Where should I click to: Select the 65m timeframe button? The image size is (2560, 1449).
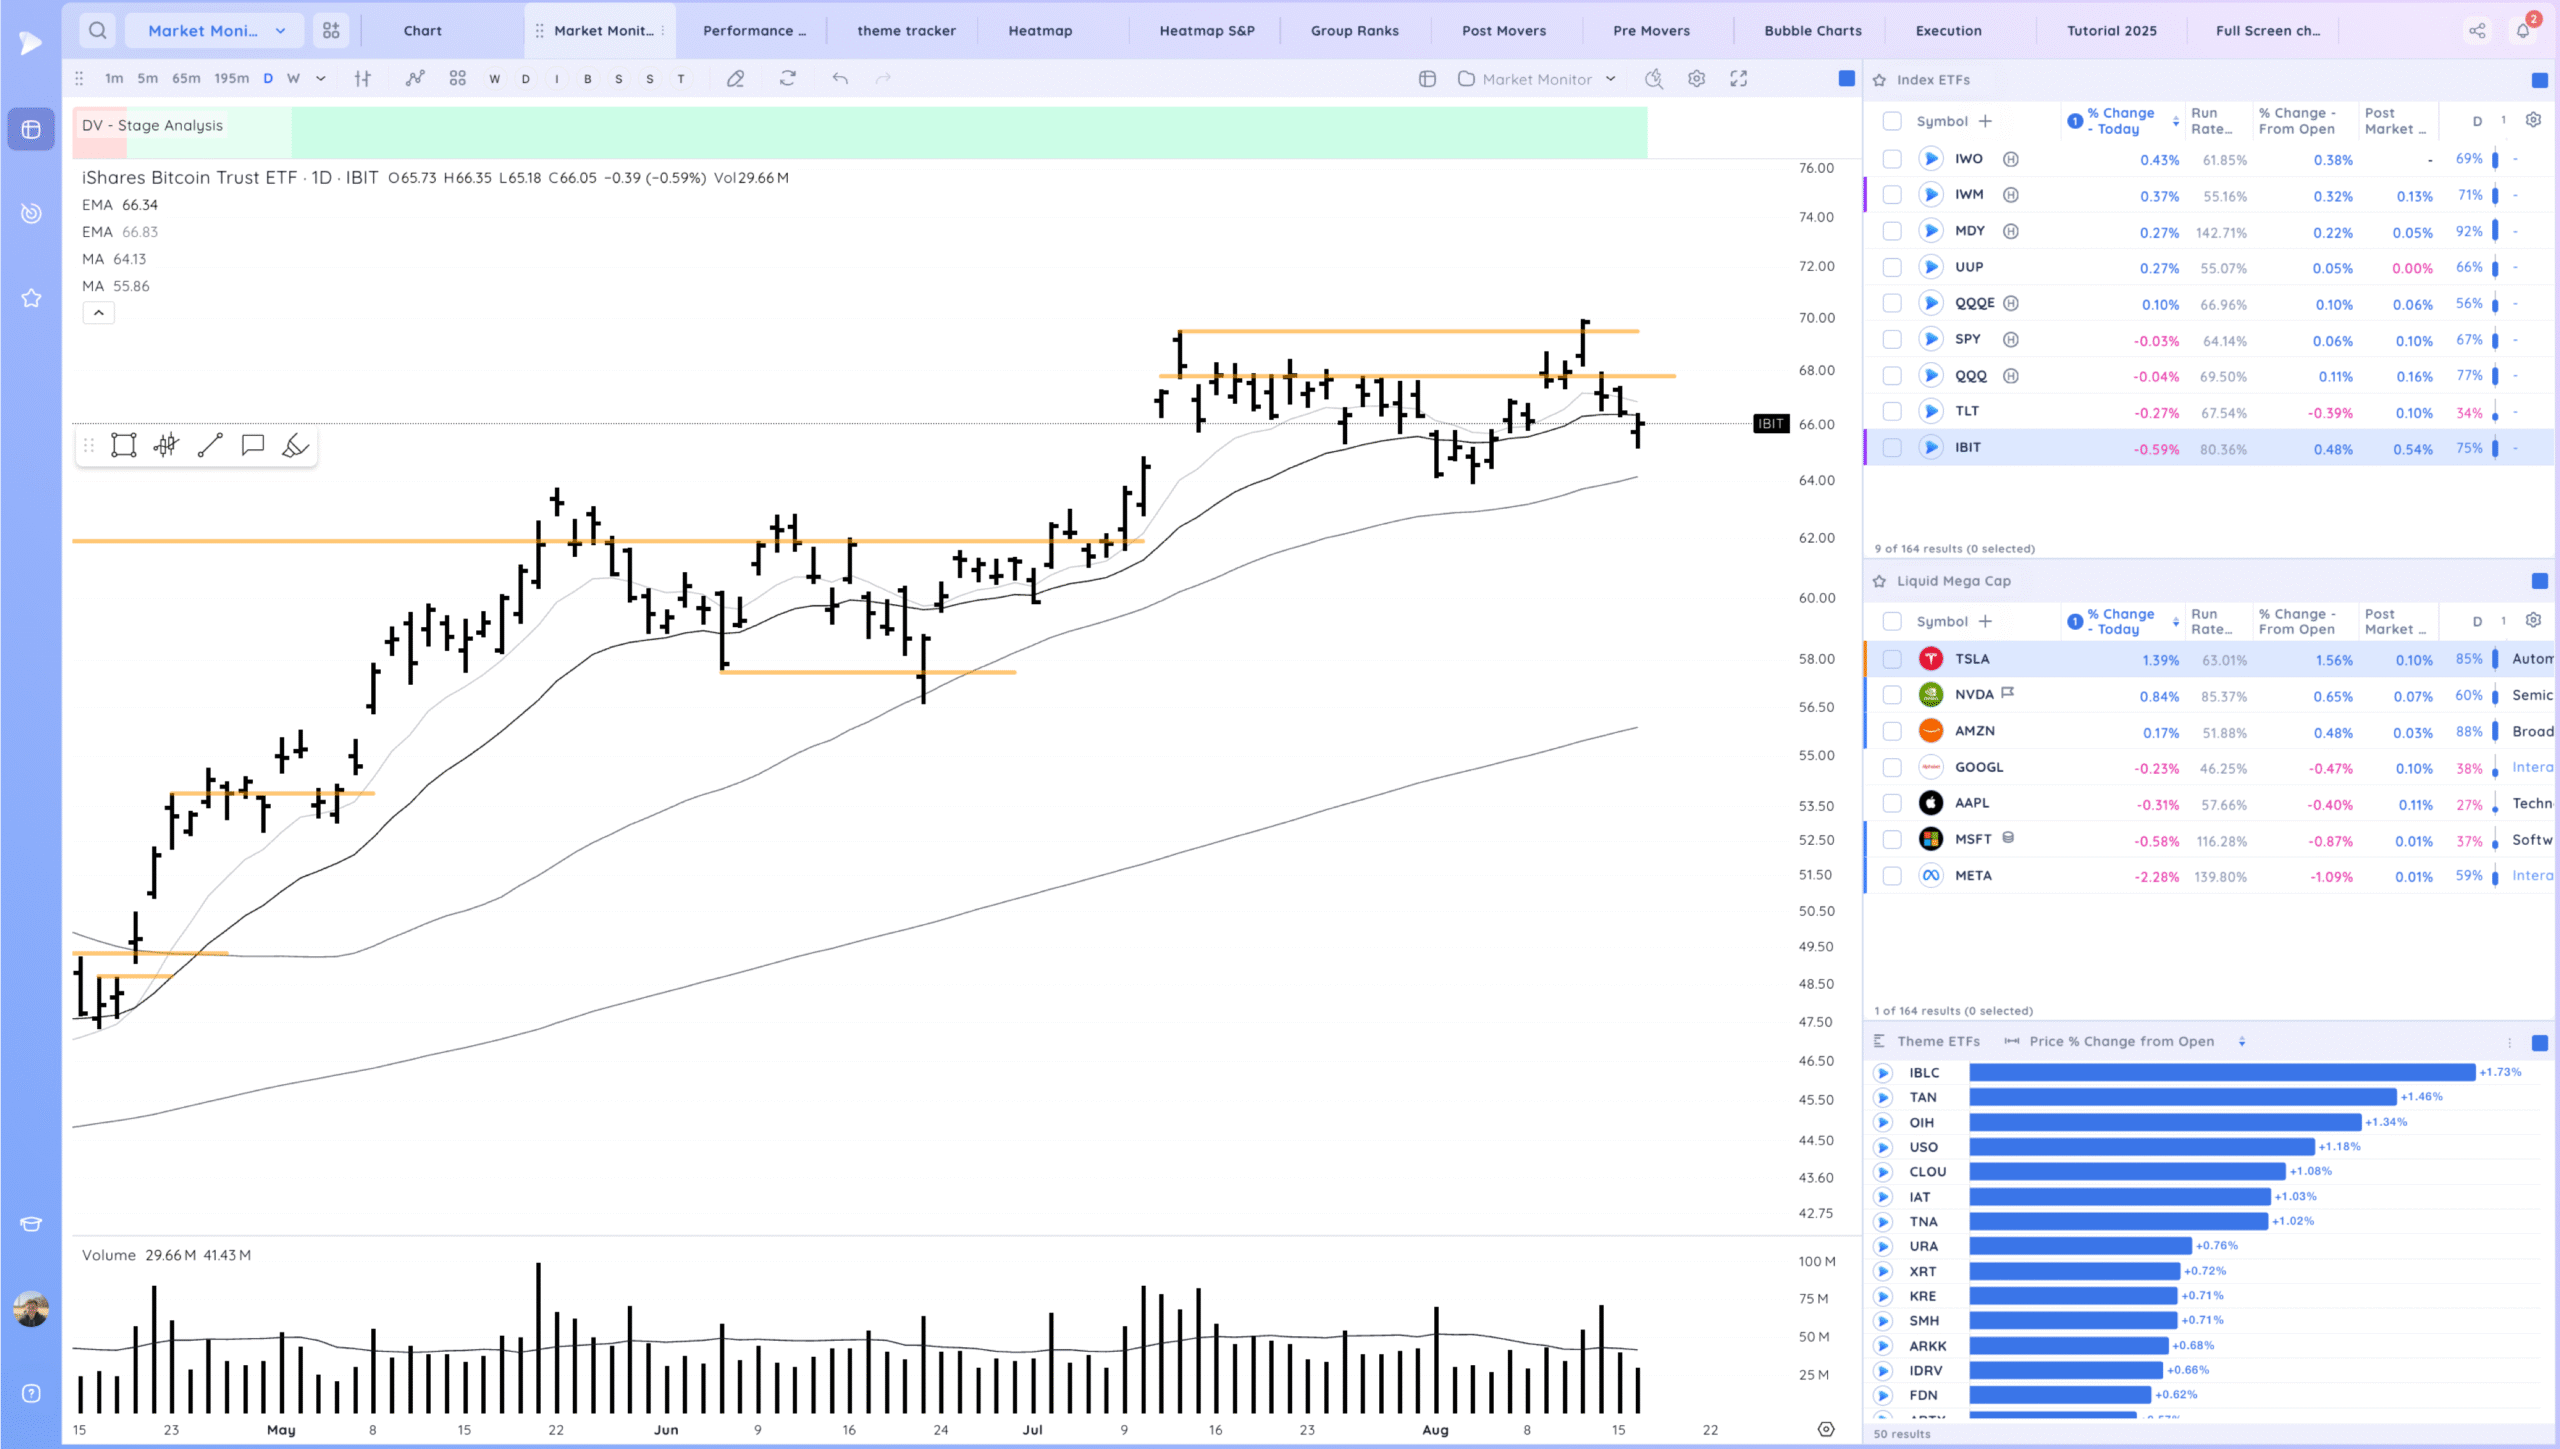point(186,79)
